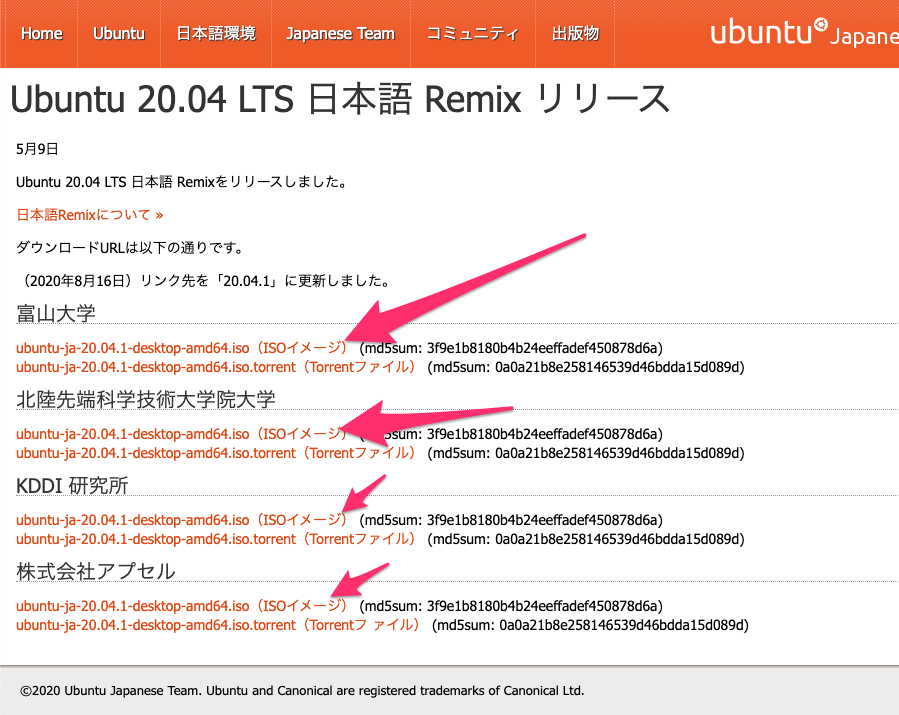Click the ISO md5sum text under 富山大学
899x715 pixels.
point(511,348)
